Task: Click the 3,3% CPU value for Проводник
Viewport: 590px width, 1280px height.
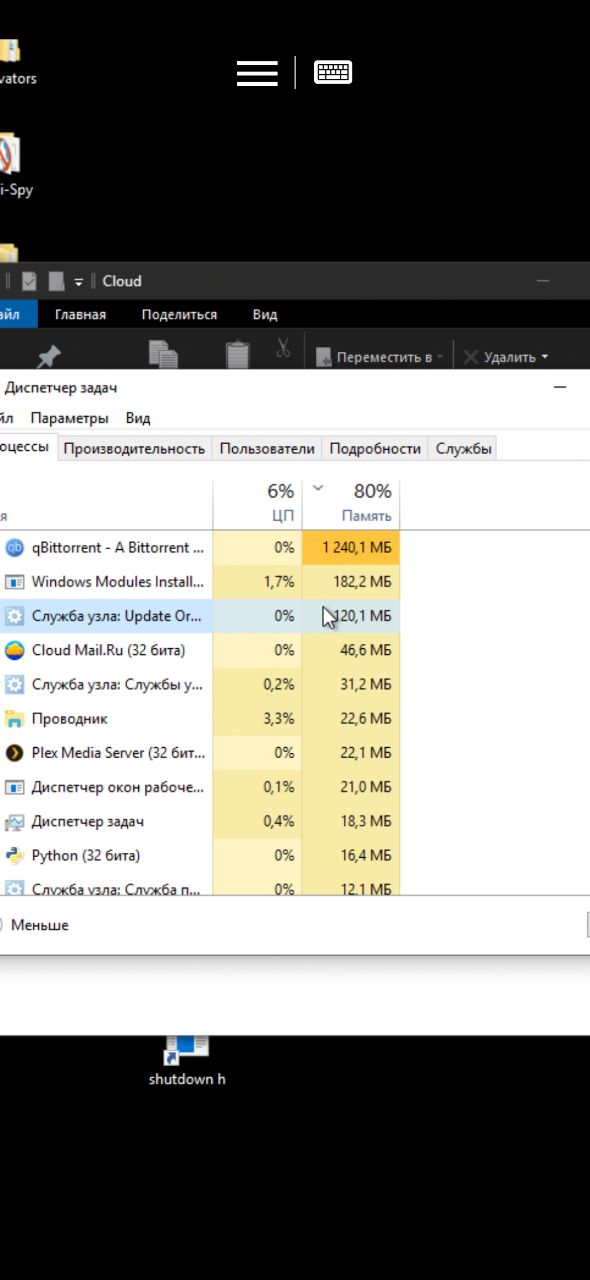Action: click(278, 718)
